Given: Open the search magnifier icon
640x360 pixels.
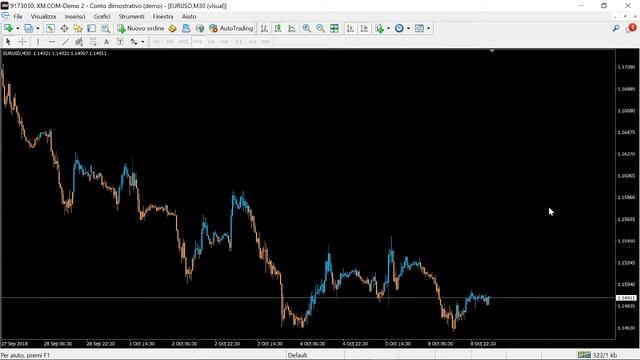Looking at the screenshot, I should [x=616, y=28].
